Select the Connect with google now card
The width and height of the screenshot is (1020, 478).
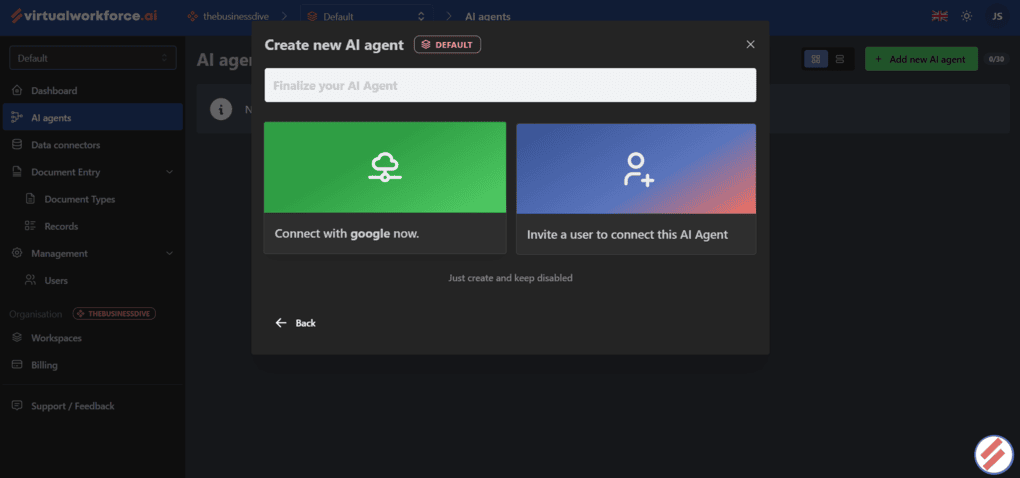pos(385,187)
